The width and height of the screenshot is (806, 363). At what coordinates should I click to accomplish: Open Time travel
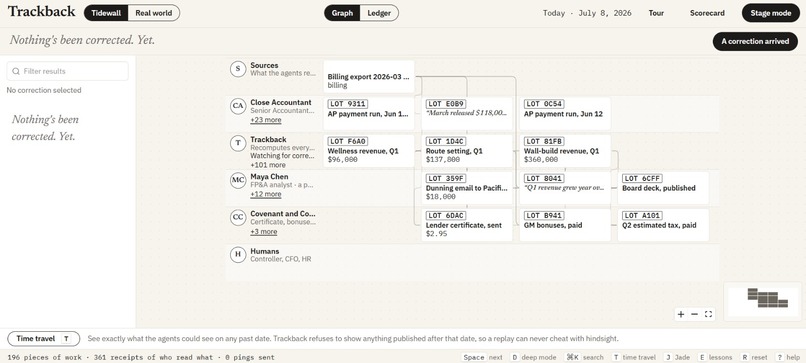44,339
